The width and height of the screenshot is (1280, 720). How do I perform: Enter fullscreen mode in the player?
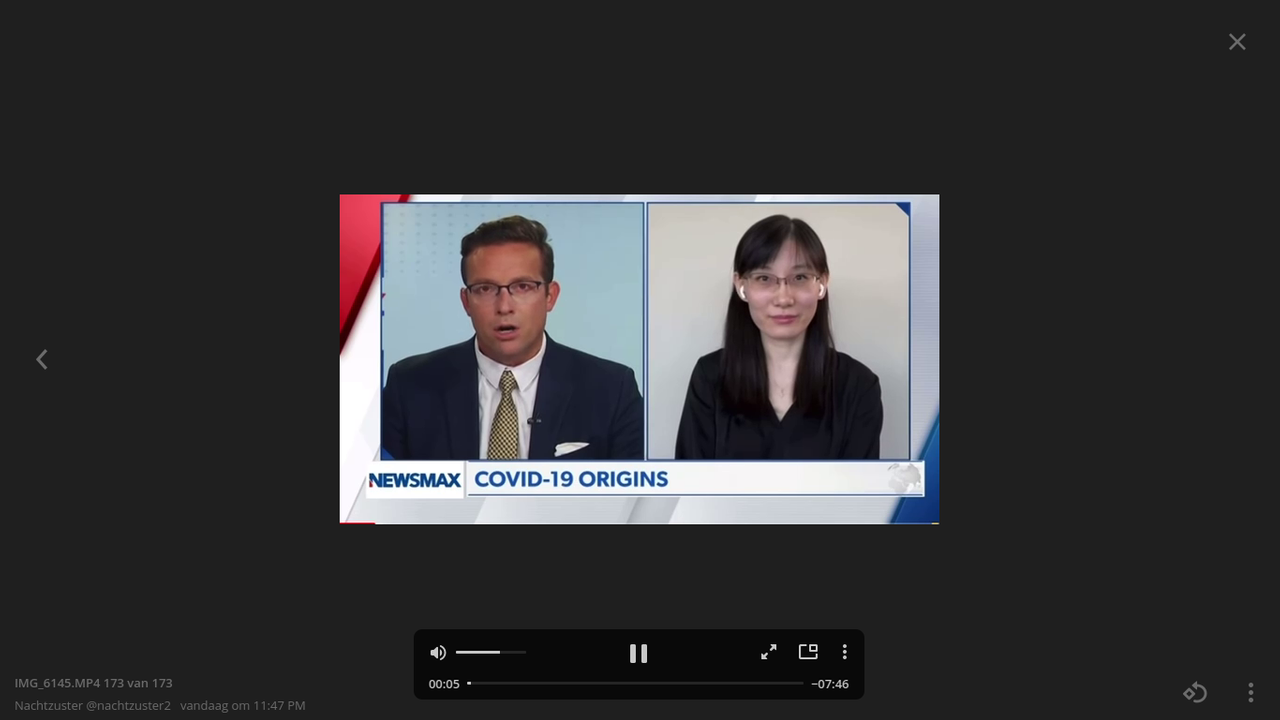[x=769, y=652]
